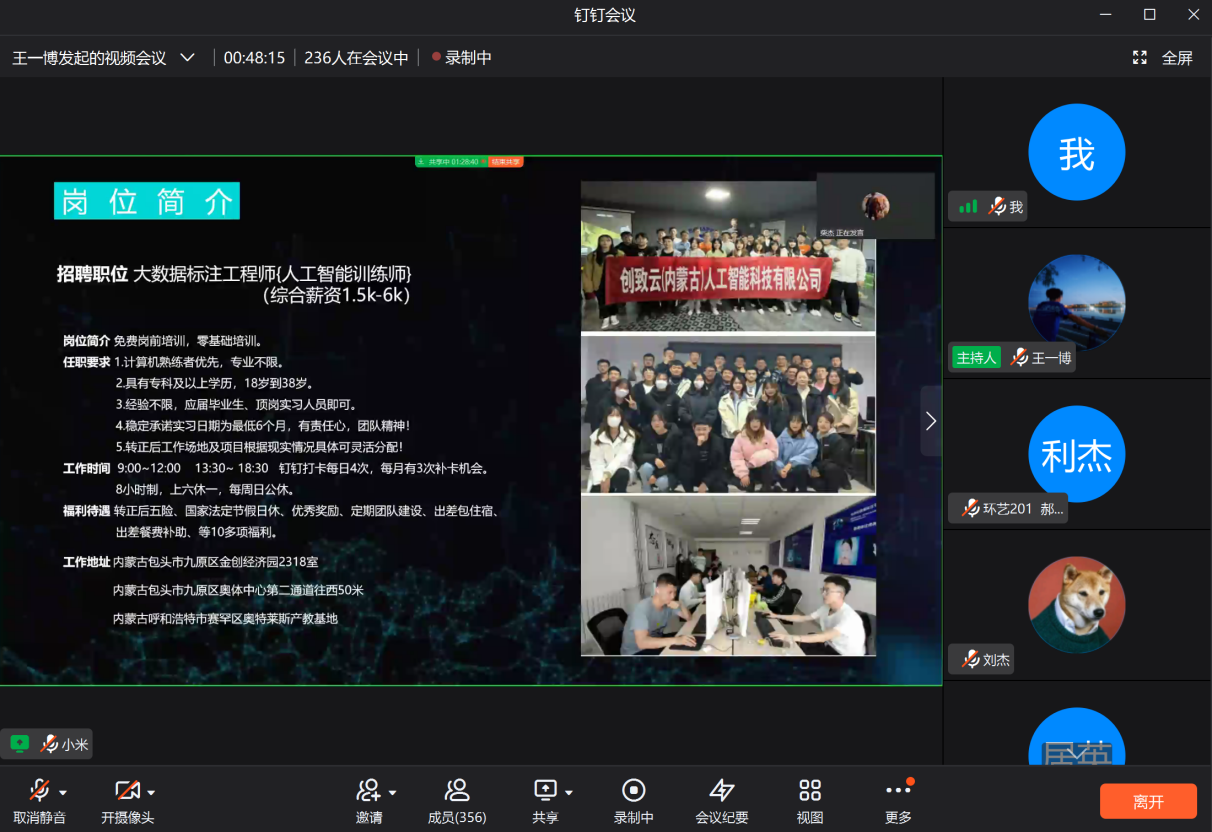Click the 共享 screen share icon
Image resolution: width=1212 pixels, height=832 pixels.
(545, 791)
